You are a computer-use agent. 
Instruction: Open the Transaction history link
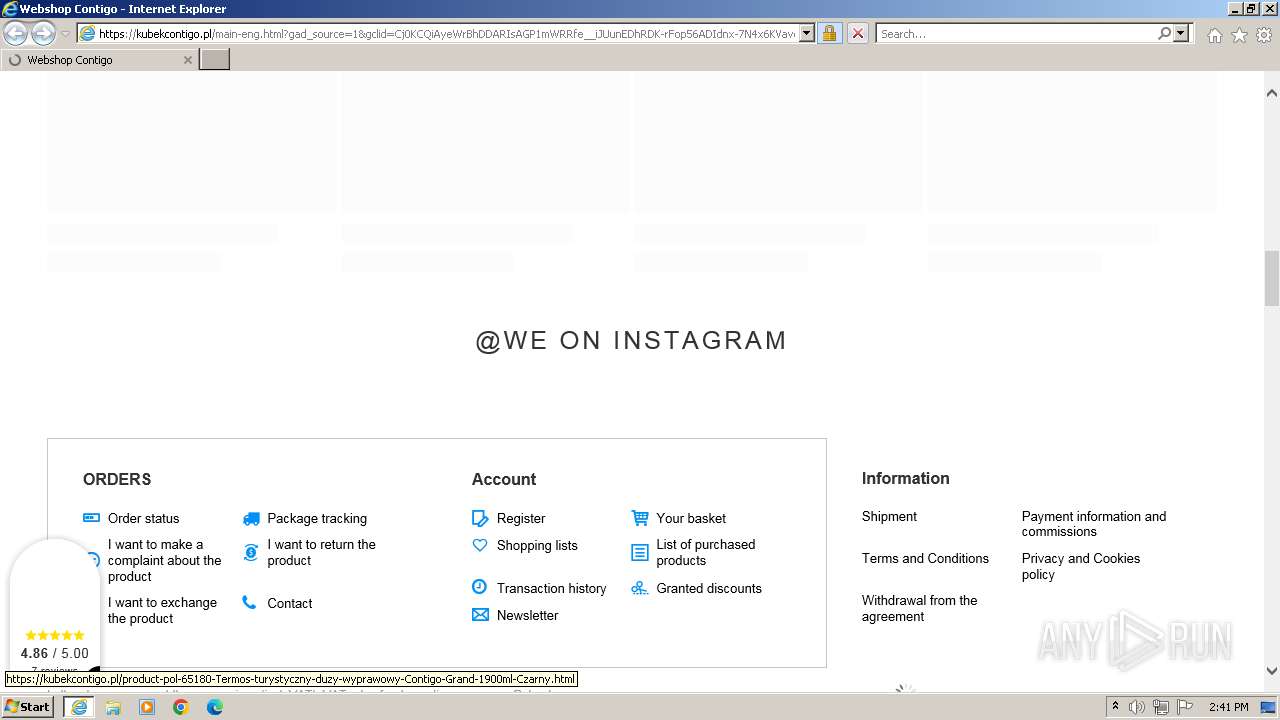pos(551,588)
